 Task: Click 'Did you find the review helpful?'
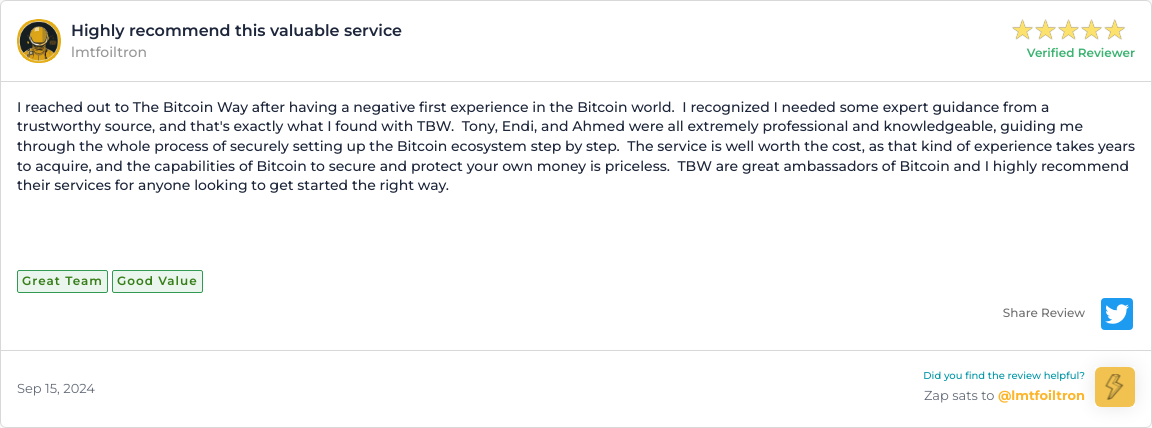tap(1003, 376)
